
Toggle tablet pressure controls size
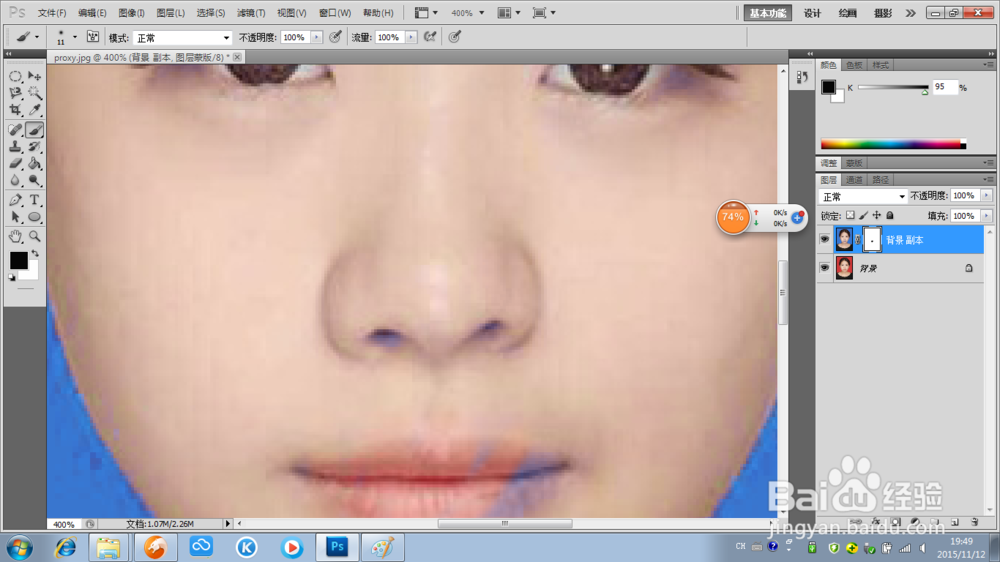coord(455,37)
